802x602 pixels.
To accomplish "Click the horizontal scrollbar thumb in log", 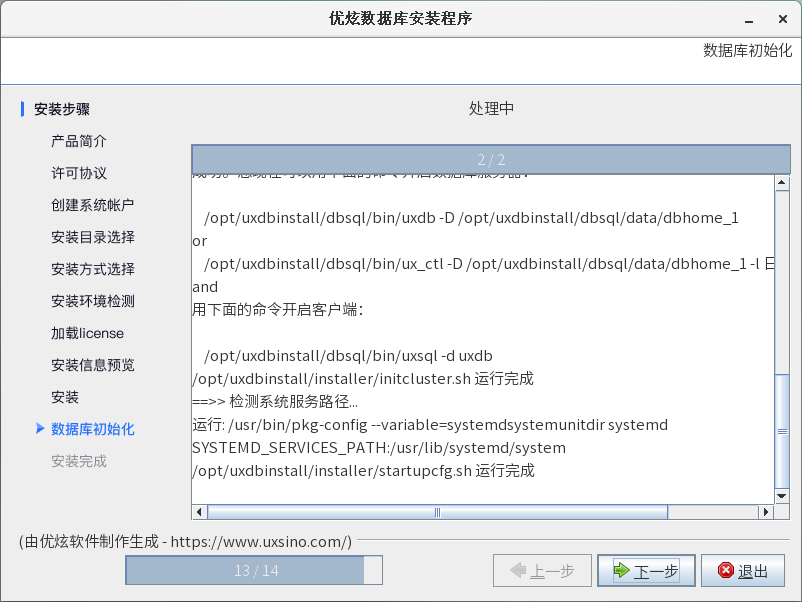I will pyautogui.click(x=437, y=512).
